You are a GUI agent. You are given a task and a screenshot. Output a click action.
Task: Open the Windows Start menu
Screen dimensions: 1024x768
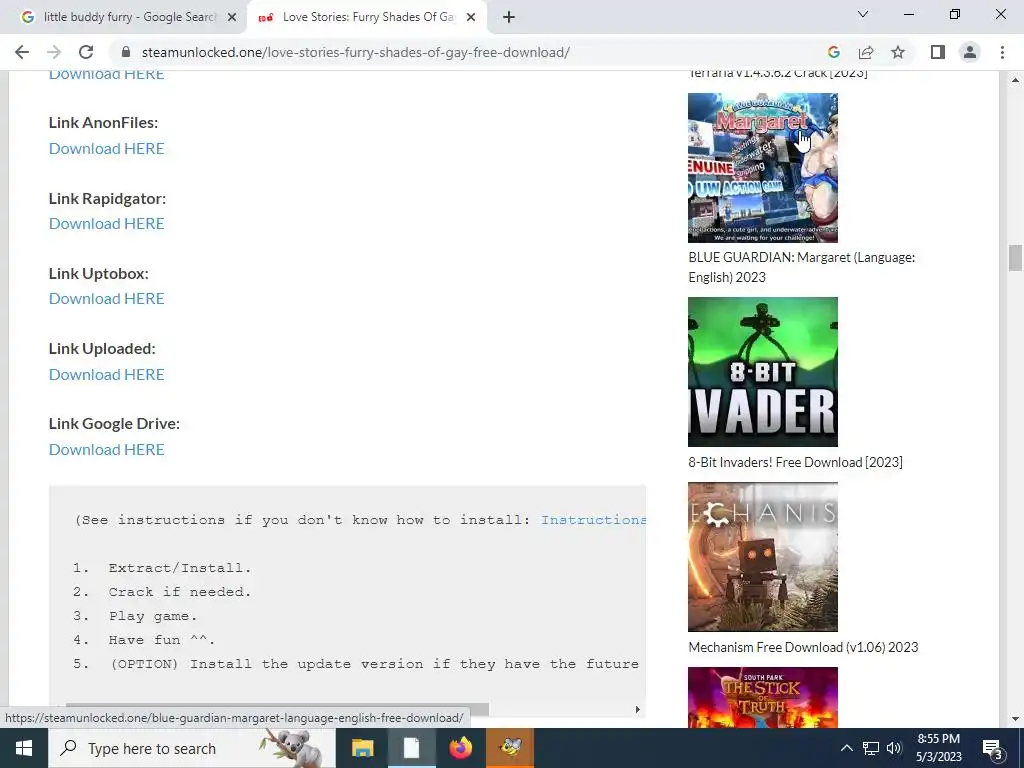24,748
